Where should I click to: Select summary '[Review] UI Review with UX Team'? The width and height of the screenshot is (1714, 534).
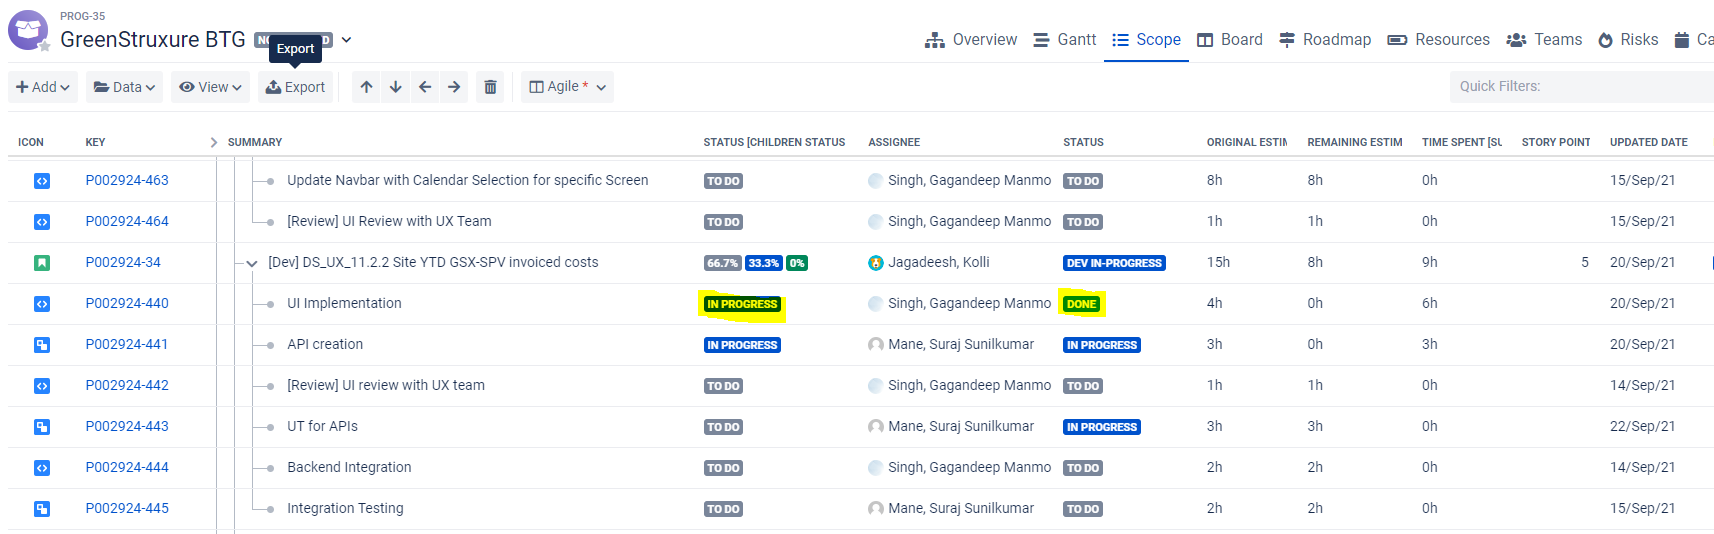coord(389,221)
